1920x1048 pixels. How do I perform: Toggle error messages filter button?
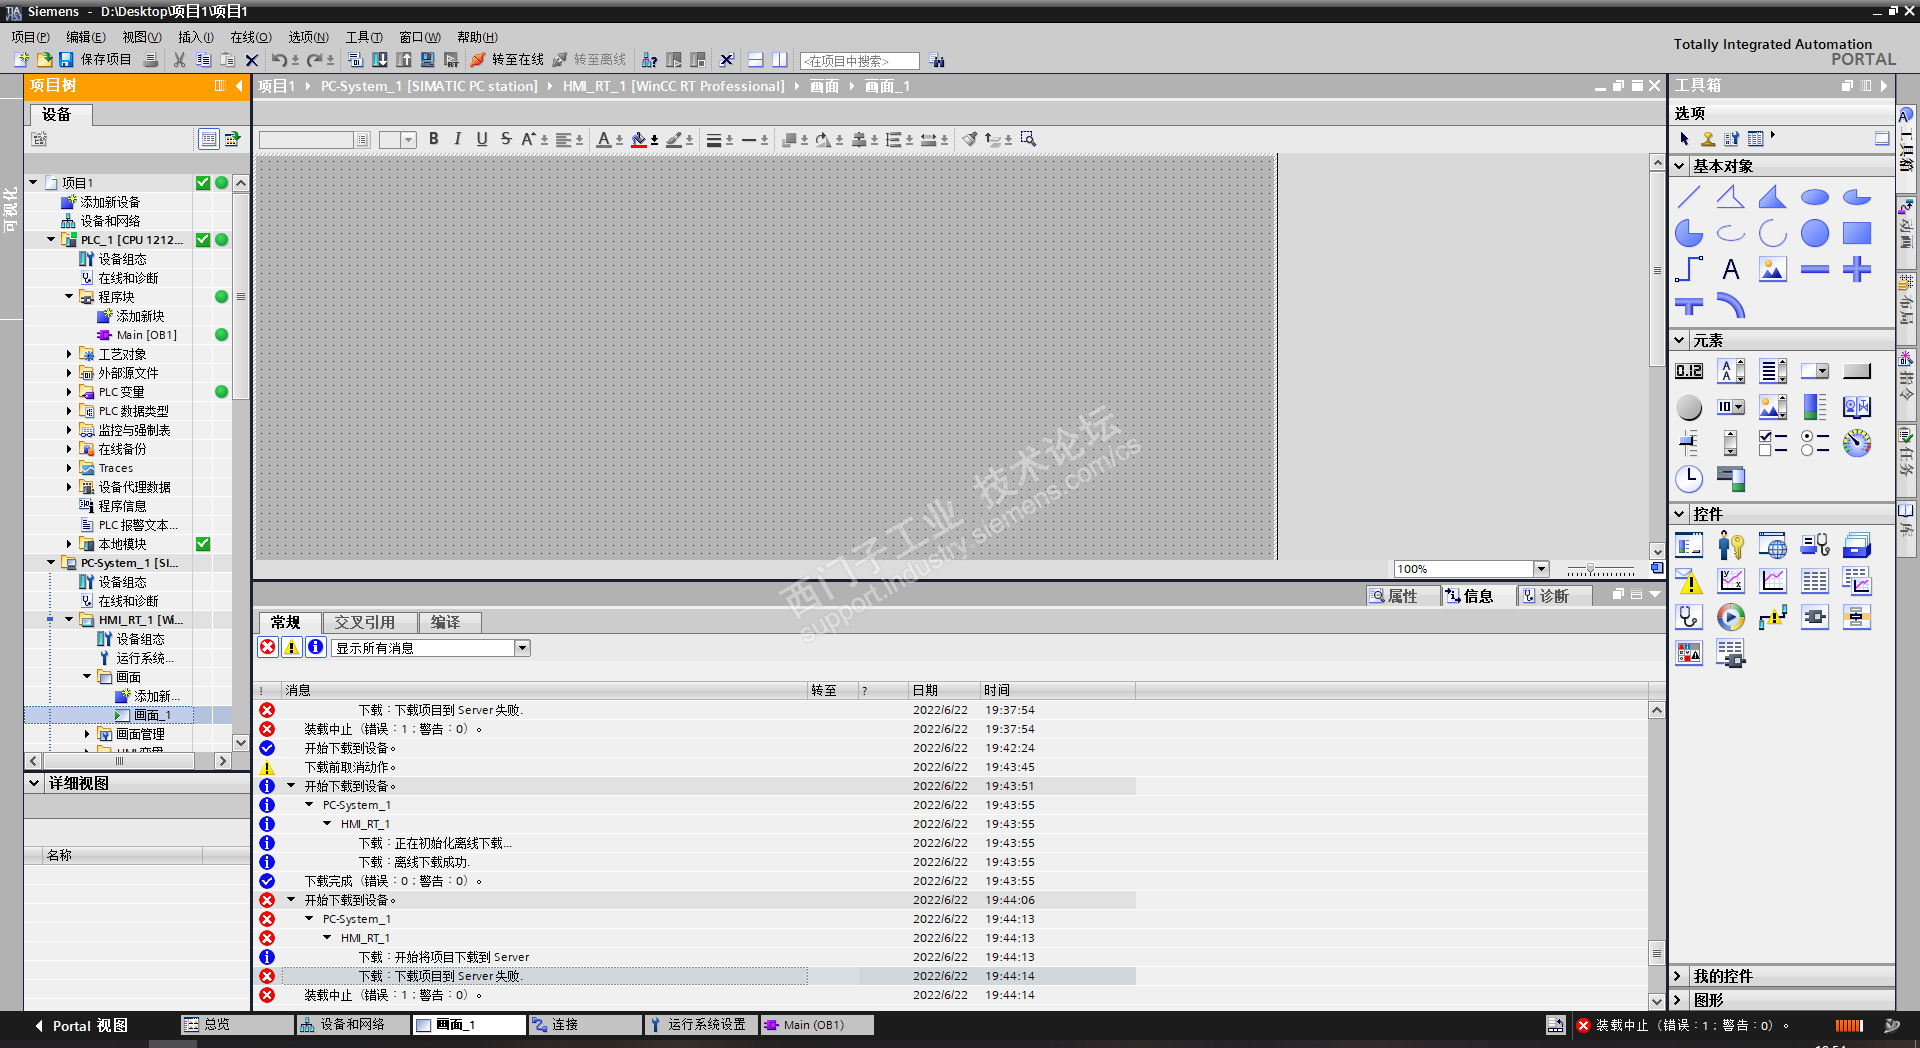[x=268, y=647]
